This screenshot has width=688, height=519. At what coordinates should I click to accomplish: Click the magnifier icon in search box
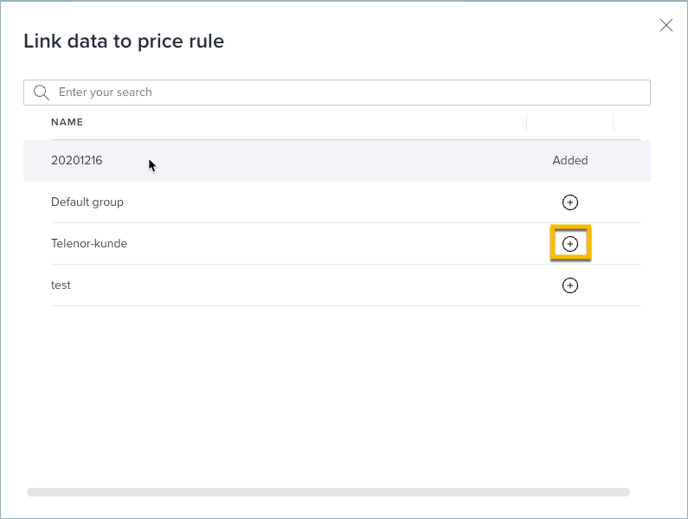click(41, 92)
